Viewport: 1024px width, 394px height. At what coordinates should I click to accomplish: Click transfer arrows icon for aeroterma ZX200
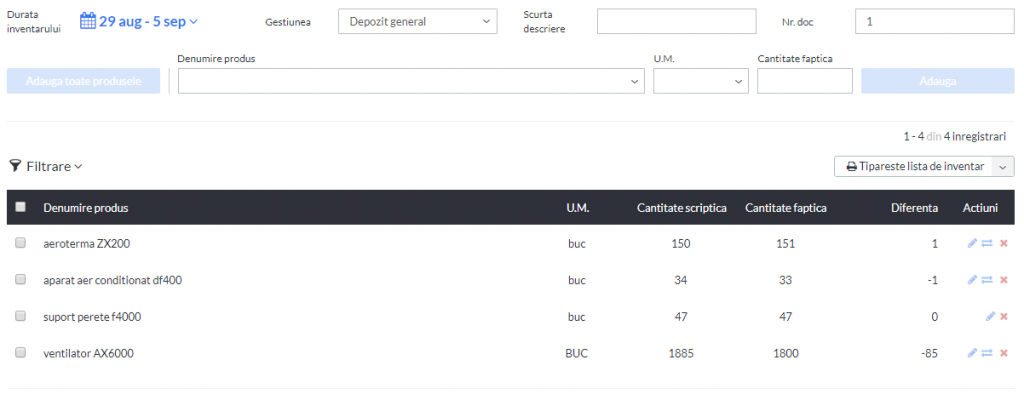click(987, 243)
